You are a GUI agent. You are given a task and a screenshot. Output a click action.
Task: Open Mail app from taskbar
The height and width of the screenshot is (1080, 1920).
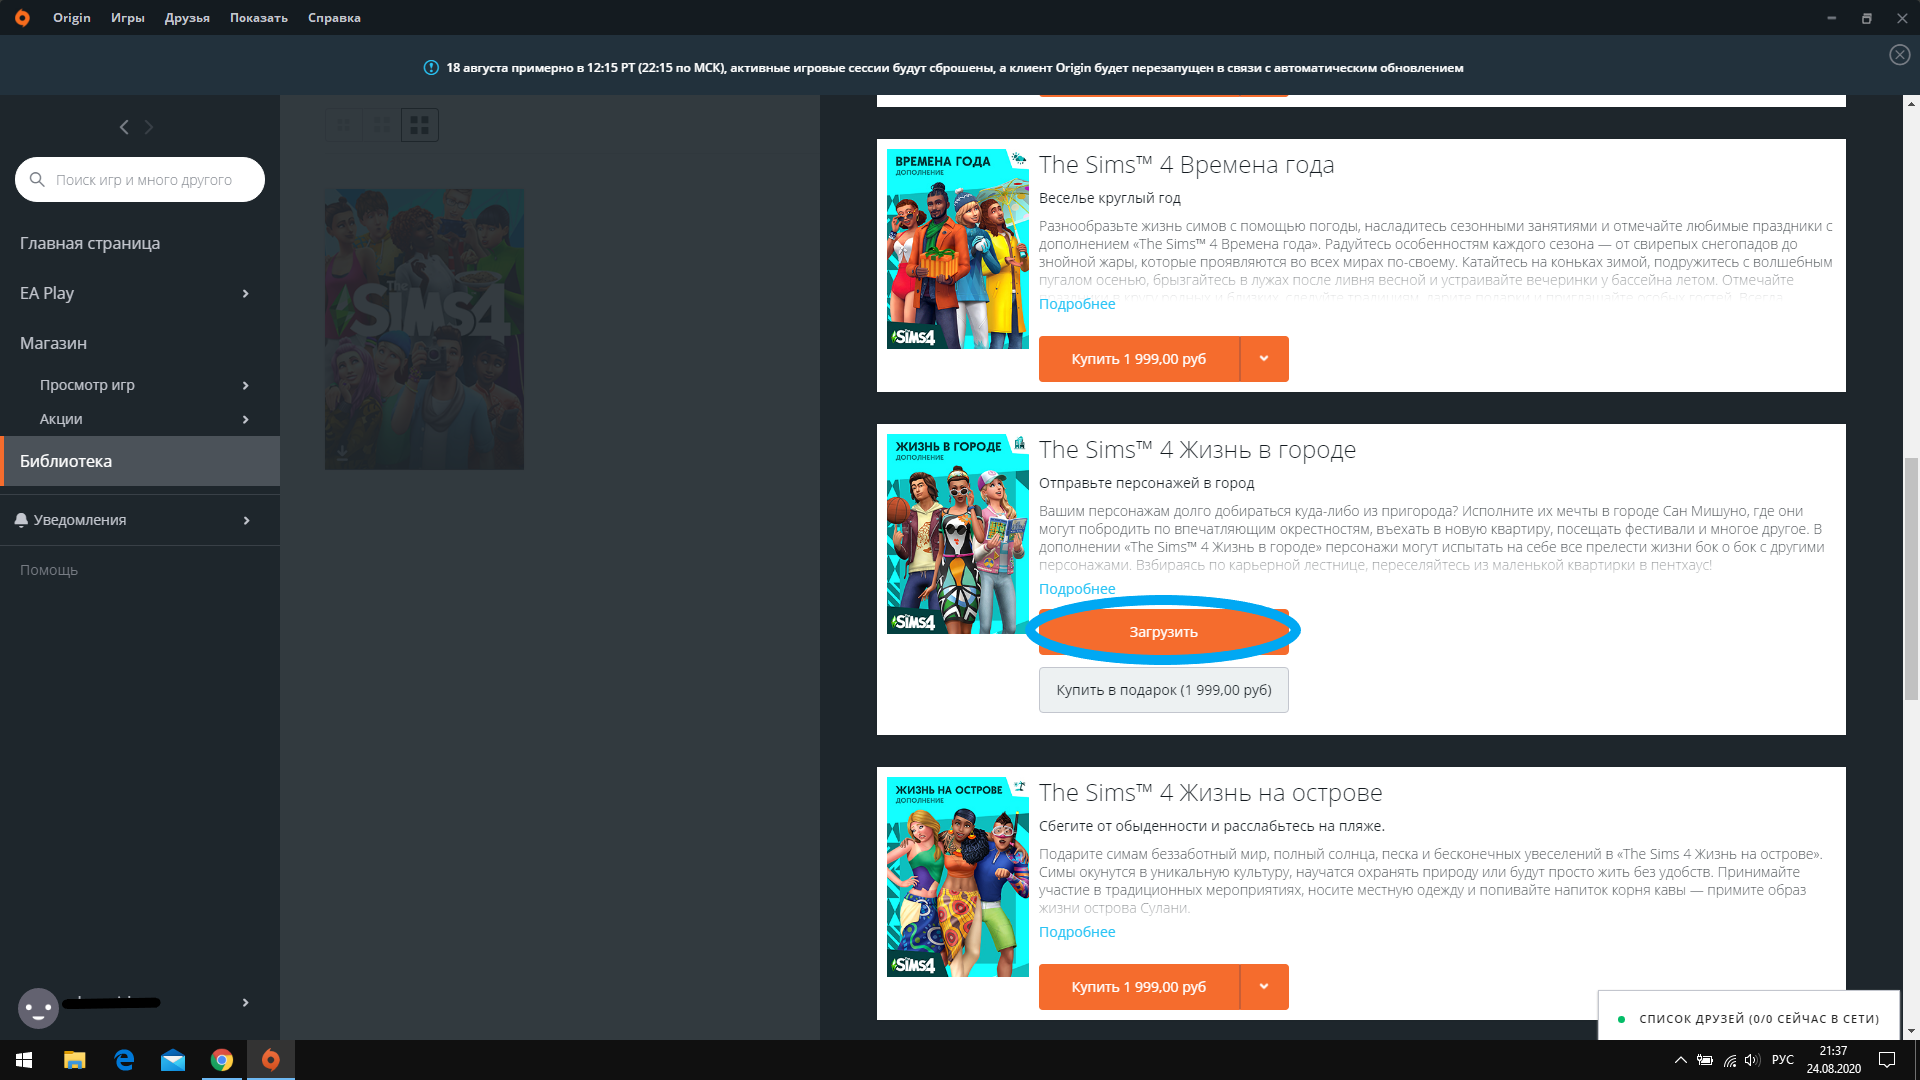pos(173,1060)
